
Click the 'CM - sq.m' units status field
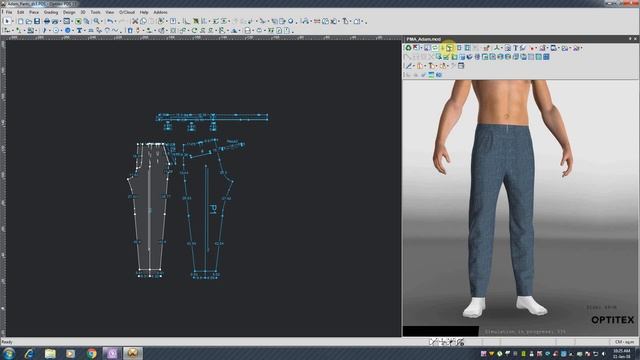coord(624,342)
